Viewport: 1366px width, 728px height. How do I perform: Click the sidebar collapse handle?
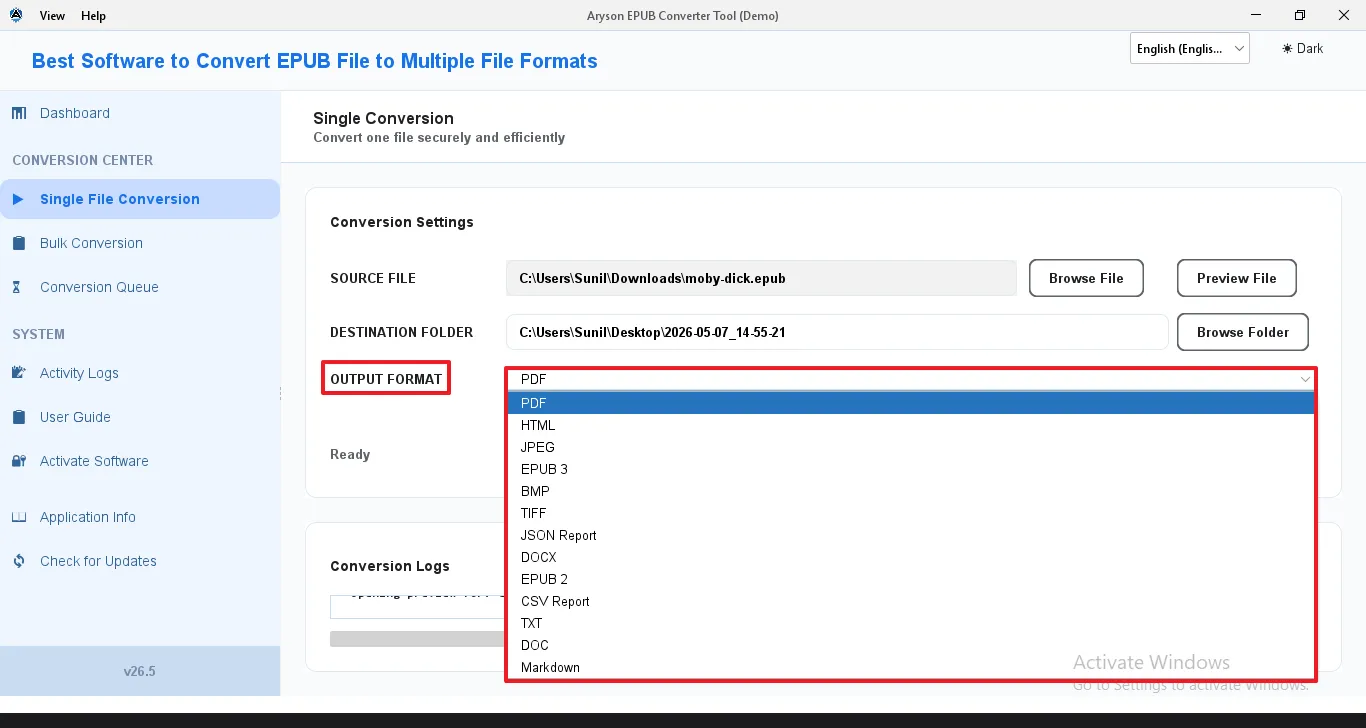280,394
